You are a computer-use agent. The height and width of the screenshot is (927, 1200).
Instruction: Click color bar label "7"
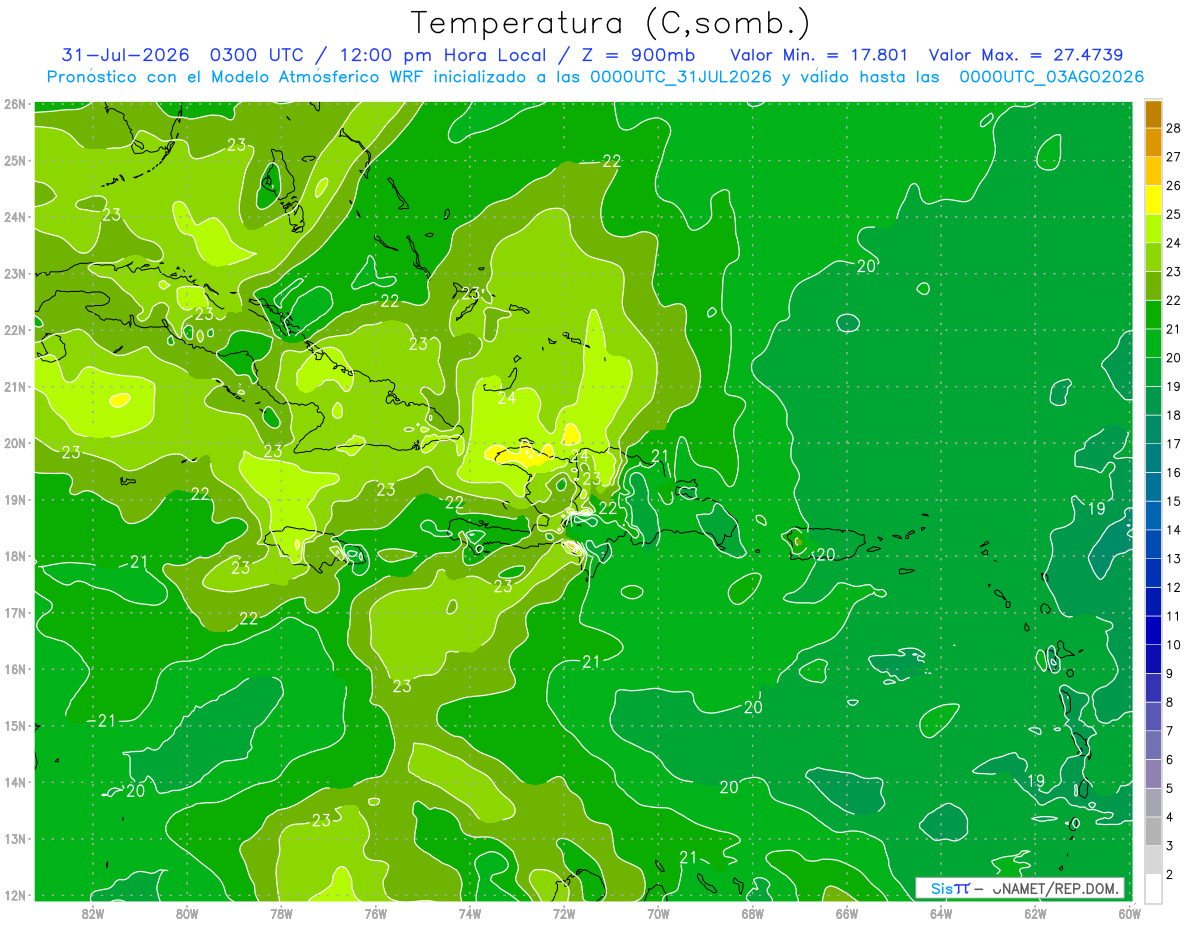click(x=1170, y=731)
